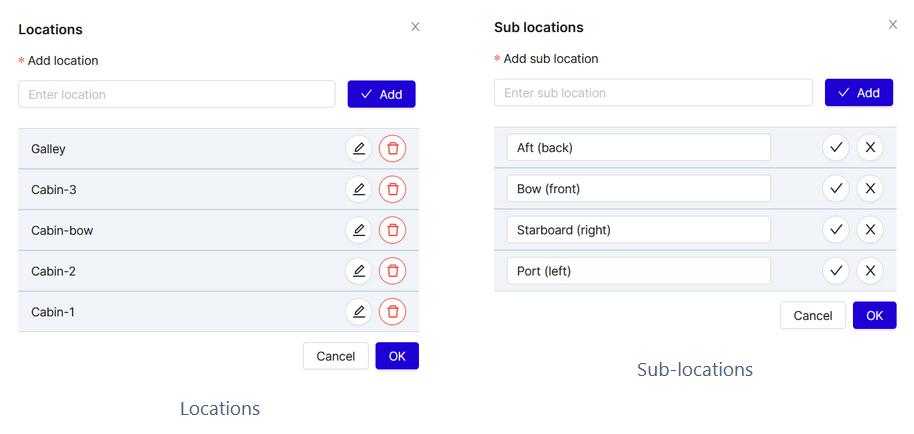Cancel the Locations dialog
Screen dimensions: 914x434
click(x=335, y=356)
